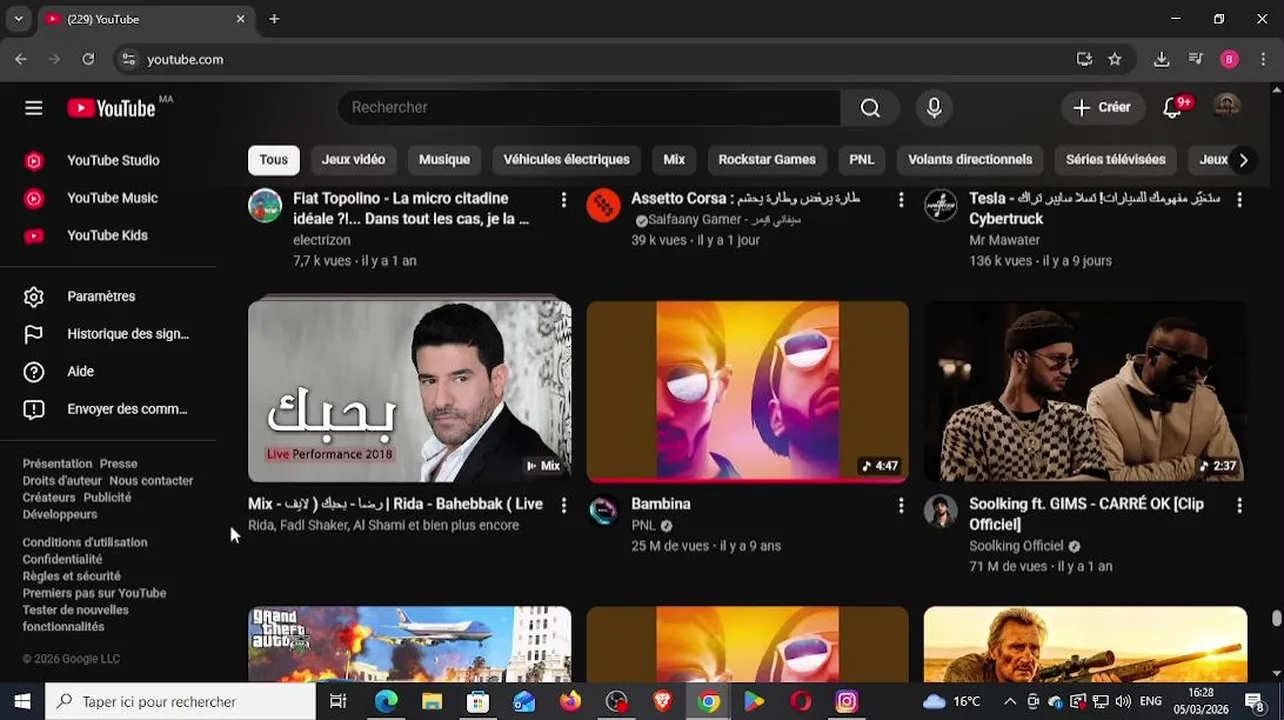Screen dimensions: 1284x720
Task: Play the Bambina video thumbnail
Action: click(747, 392)
